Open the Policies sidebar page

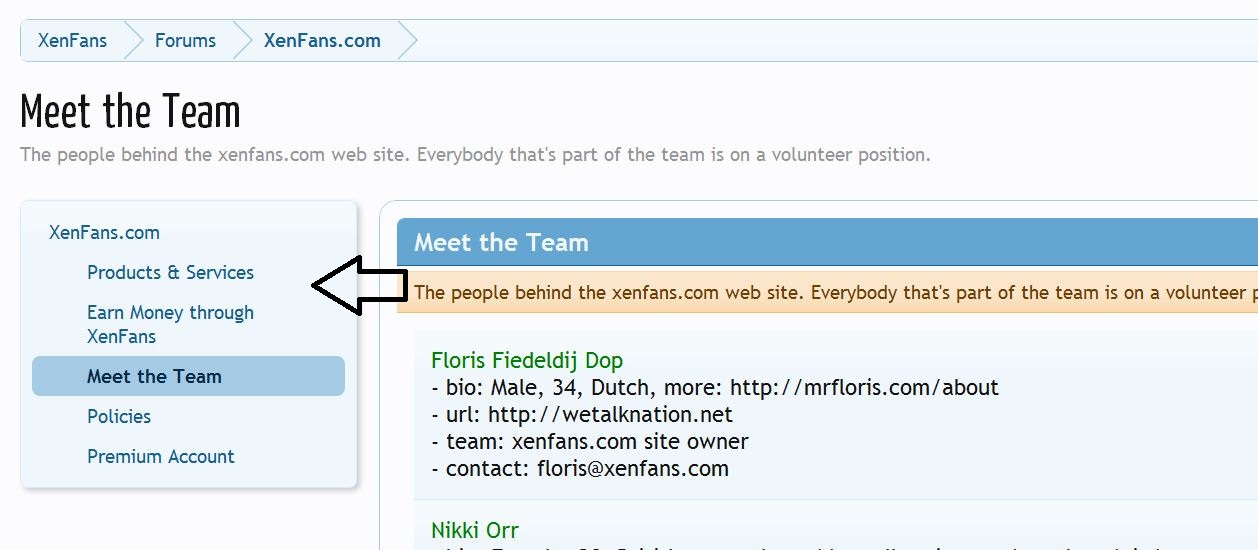119,417
